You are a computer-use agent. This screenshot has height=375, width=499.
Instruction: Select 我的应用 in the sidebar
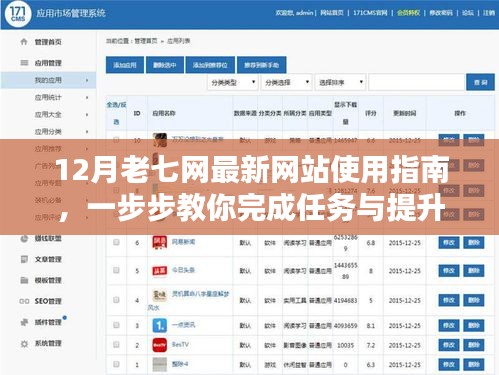(48, 80)
